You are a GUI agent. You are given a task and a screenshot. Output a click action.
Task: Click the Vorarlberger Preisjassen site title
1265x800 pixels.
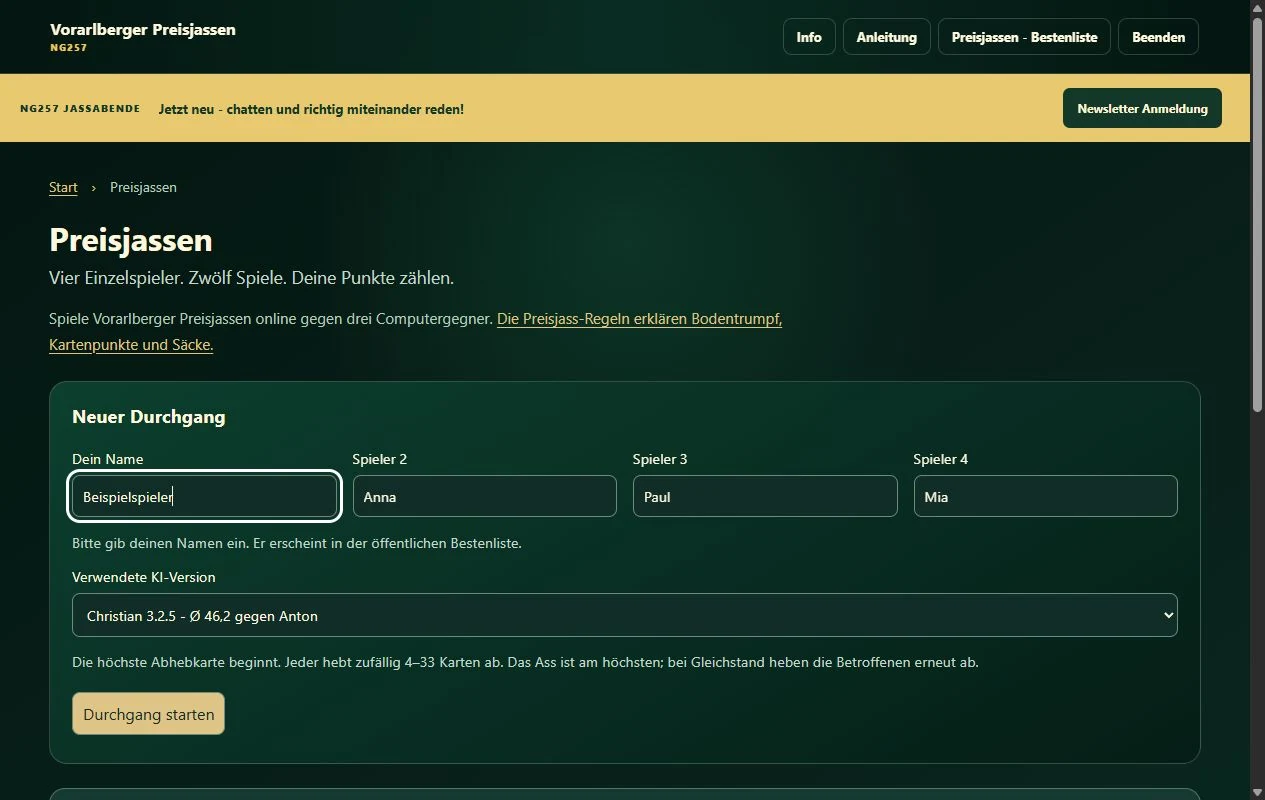(x=143, y=29)
